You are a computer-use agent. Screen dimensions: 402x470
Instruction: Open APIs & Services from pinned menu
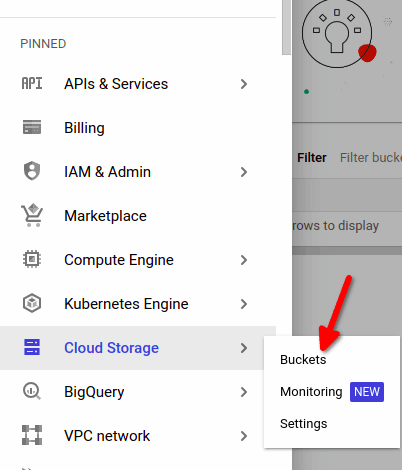[138, 84]
